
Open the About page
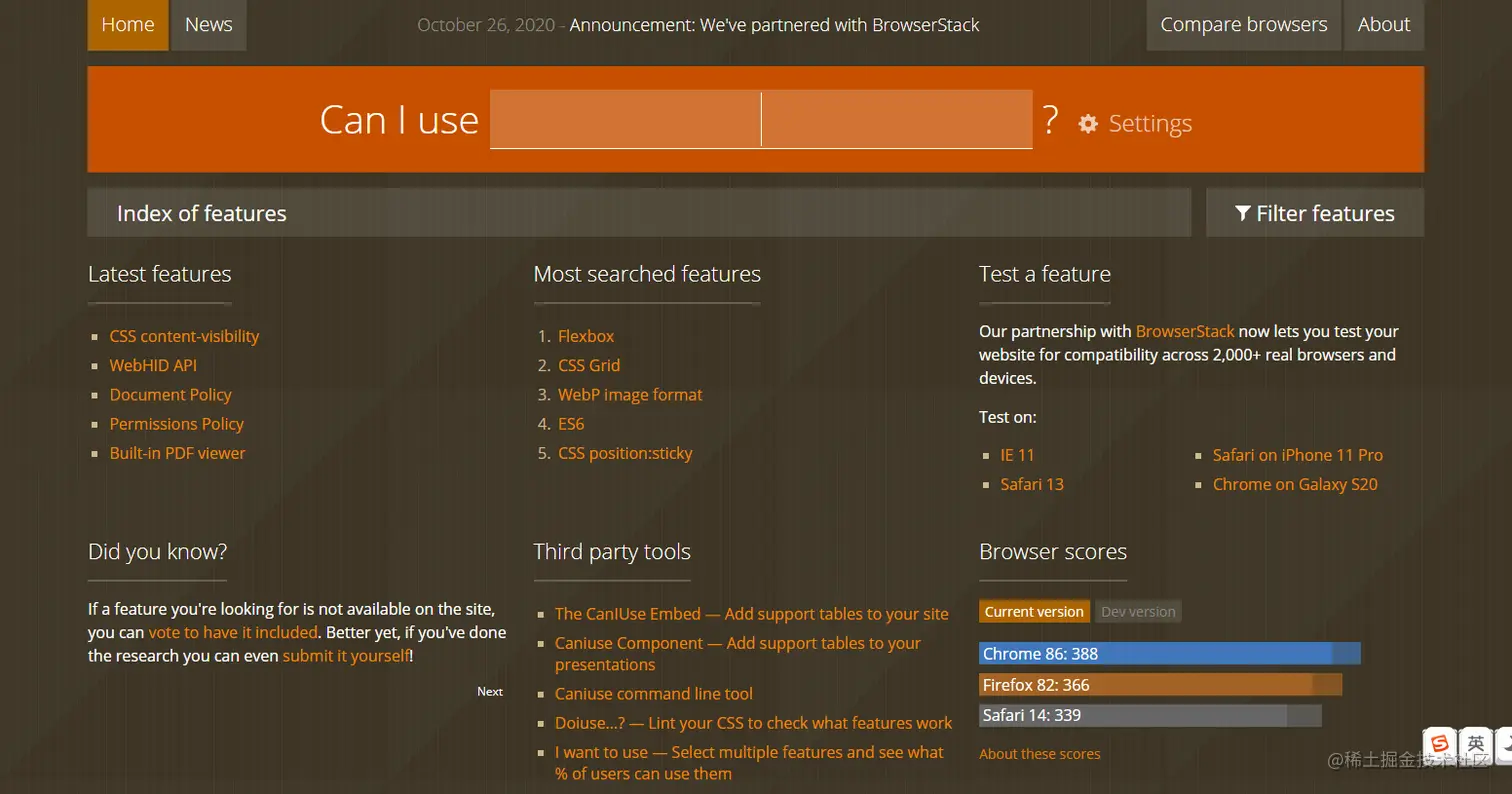[x=1383, y=25]
